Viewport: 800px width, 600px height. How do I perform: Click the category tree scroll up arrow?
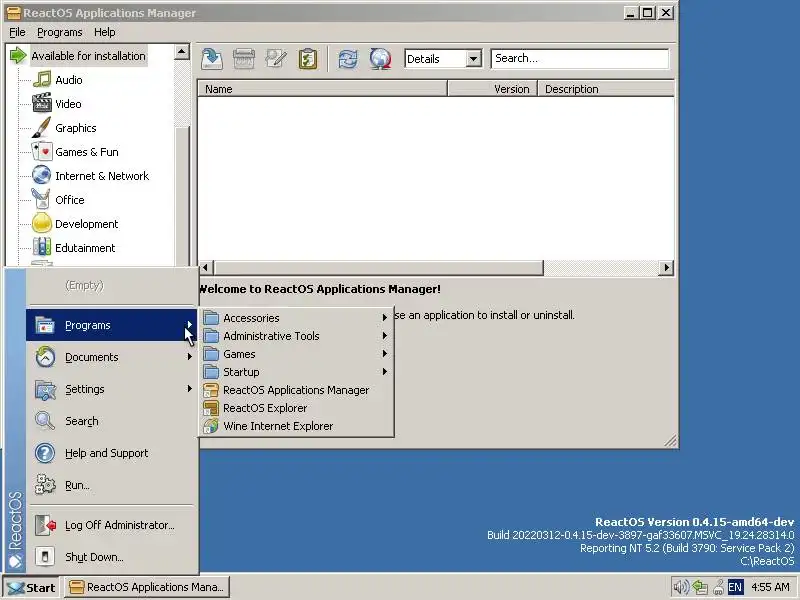[x=182, y=52]
